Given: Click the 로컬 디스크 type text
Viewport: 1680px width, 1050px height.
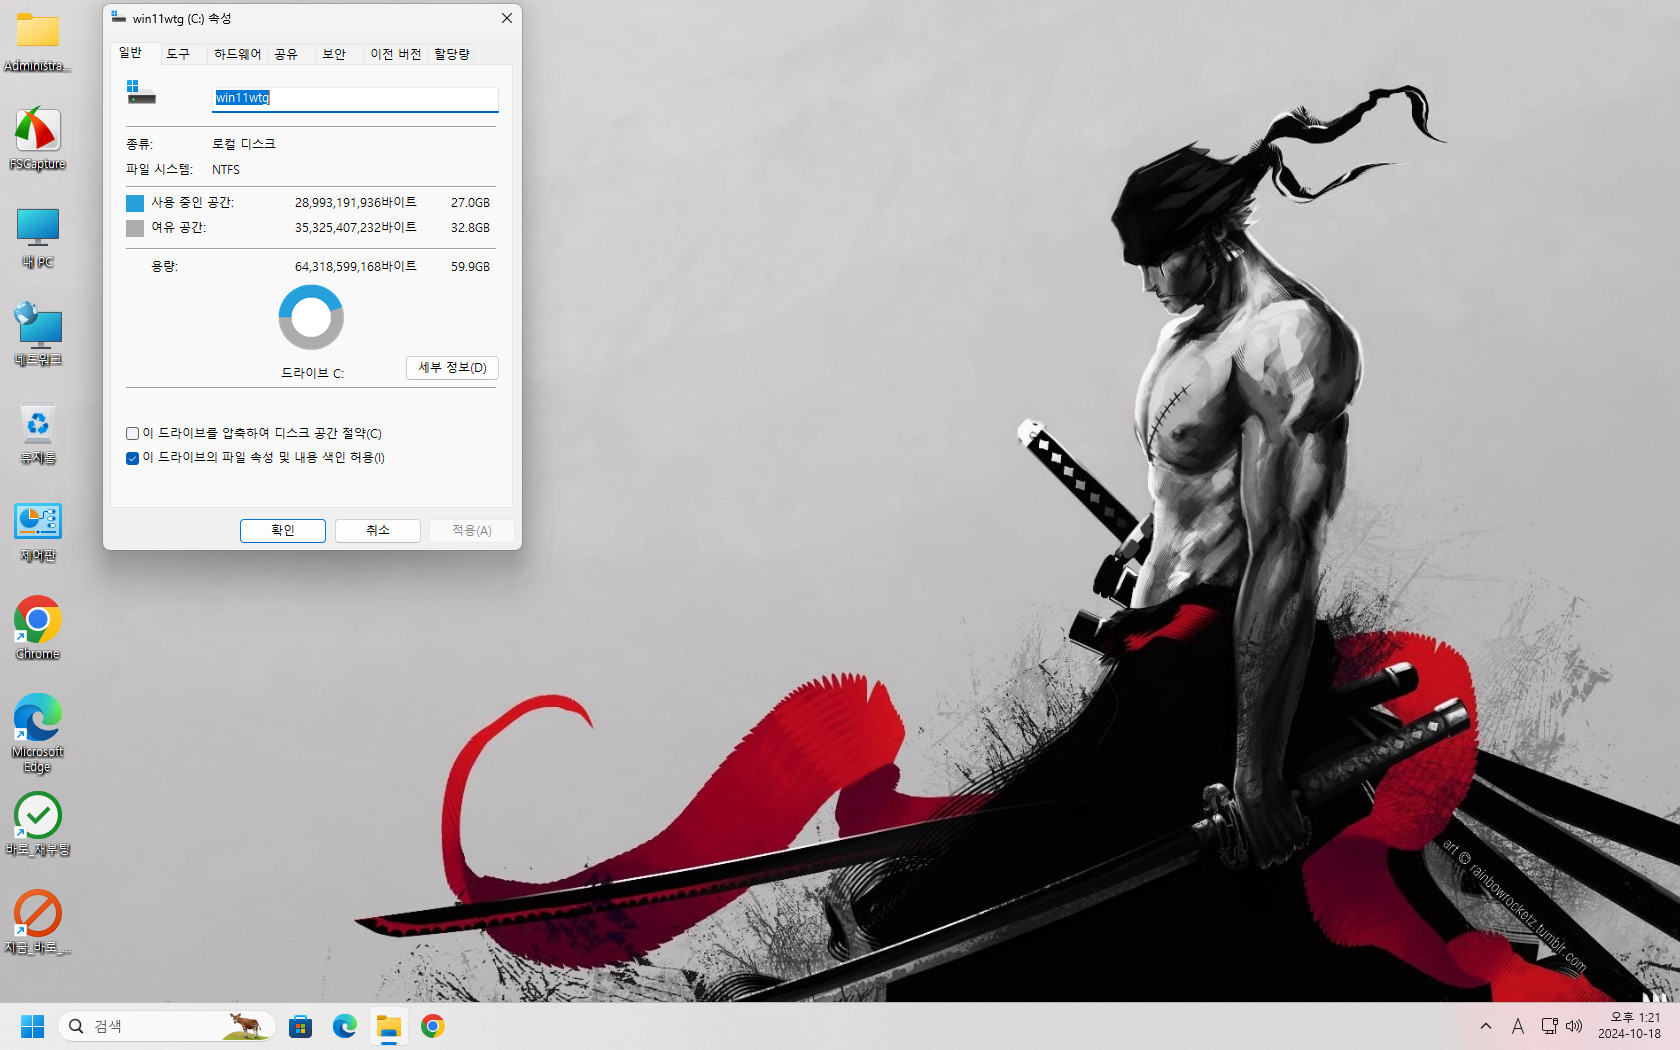Looking at the screenshot, I should pyautogui.click(x=244, y=144).
